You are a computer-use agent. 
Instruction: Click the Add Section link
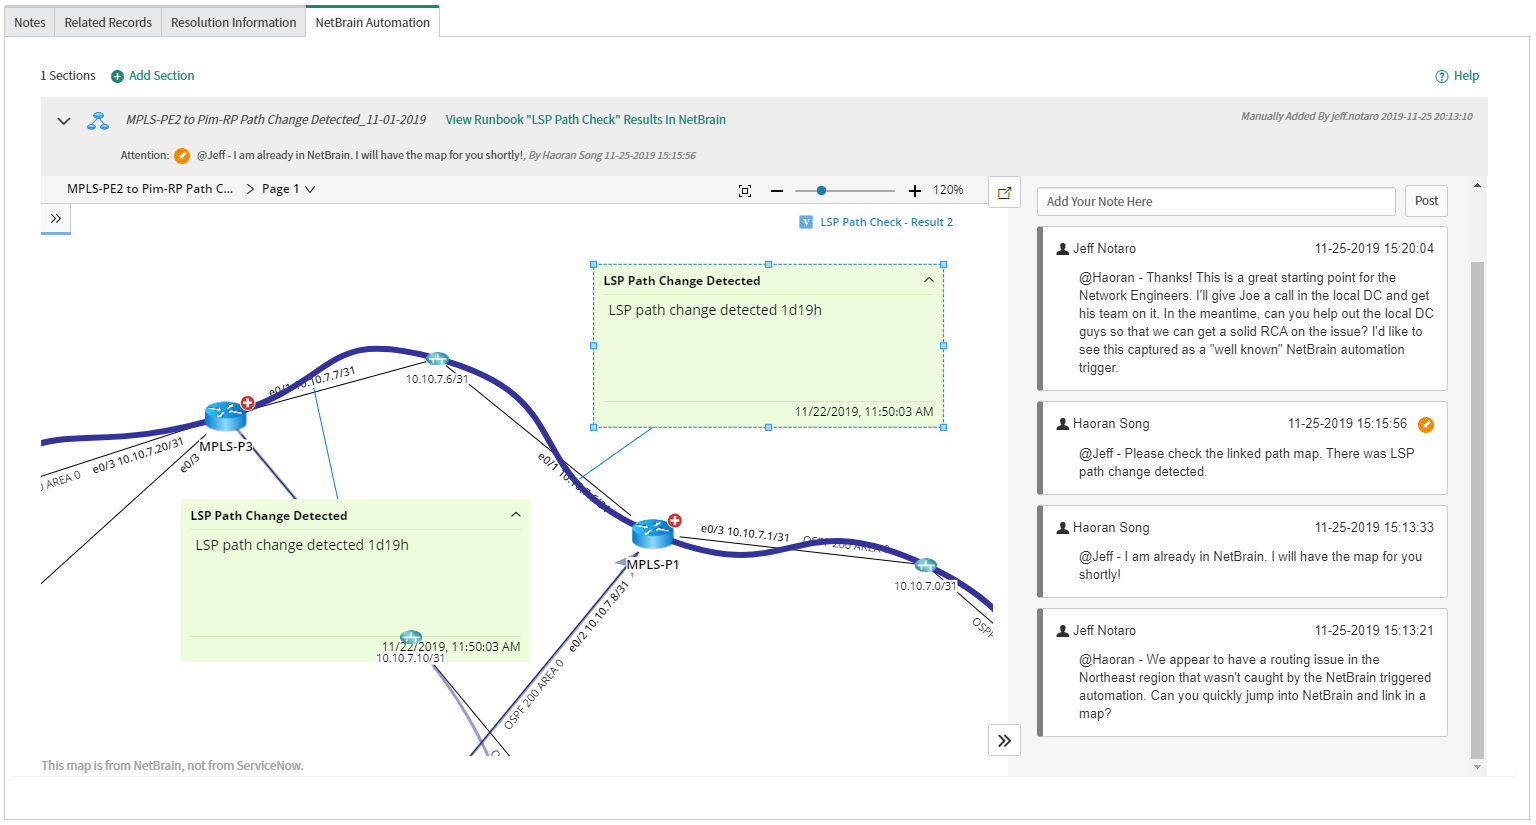pyautogui.click(x=161, y=75)
